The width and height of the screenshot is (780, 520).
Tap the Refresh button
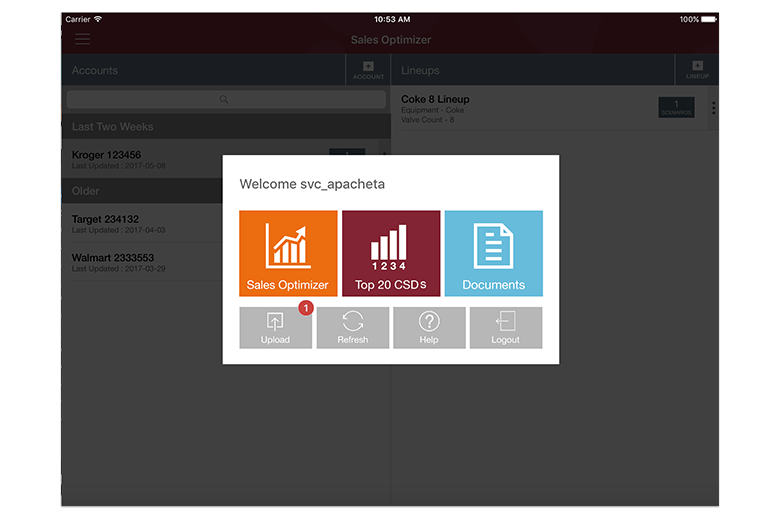pyautogui.click(x=353, y=327)
